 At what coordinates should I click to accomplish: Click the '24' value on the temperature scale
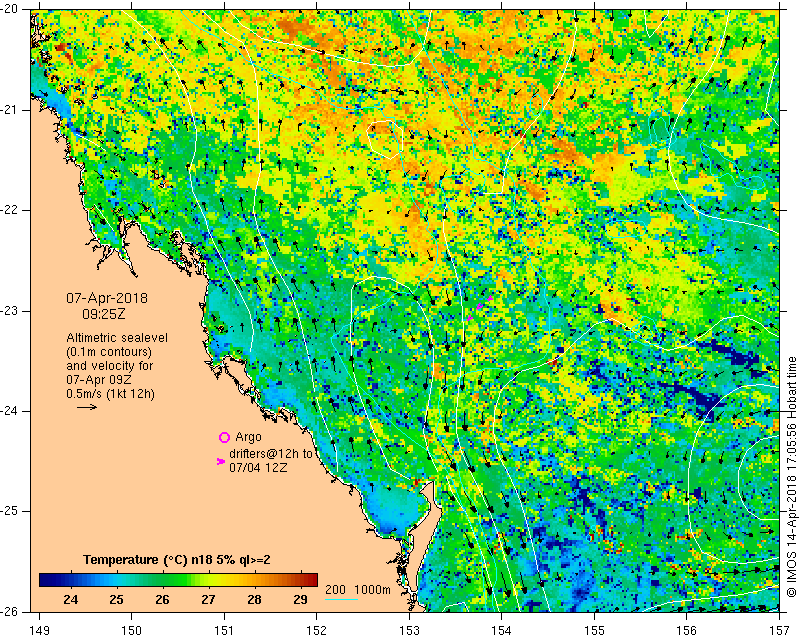pyautogui.click(x=71, y=600)
